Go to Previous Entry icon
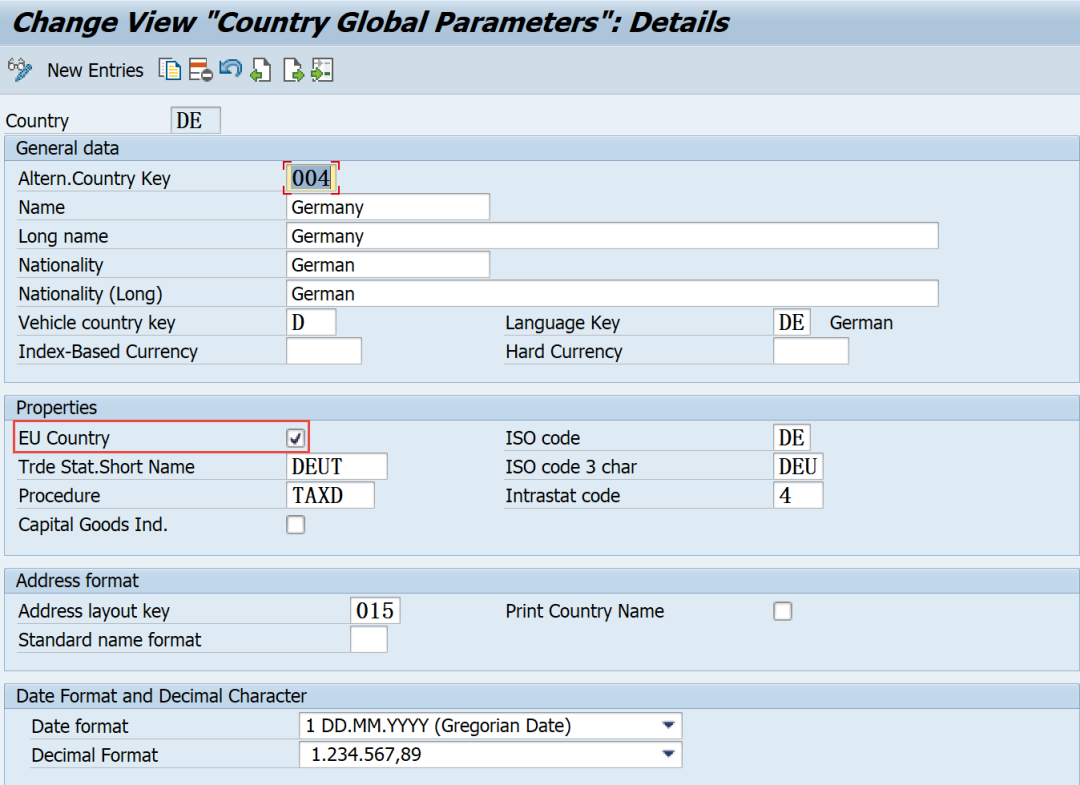Screen dimensions: 1080x785 coord(261,70)
